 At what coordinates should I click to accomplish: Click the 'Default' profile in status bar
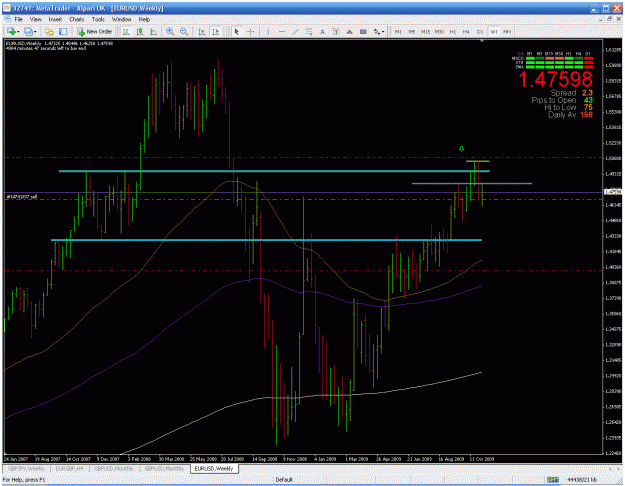(x=284, y=480)
